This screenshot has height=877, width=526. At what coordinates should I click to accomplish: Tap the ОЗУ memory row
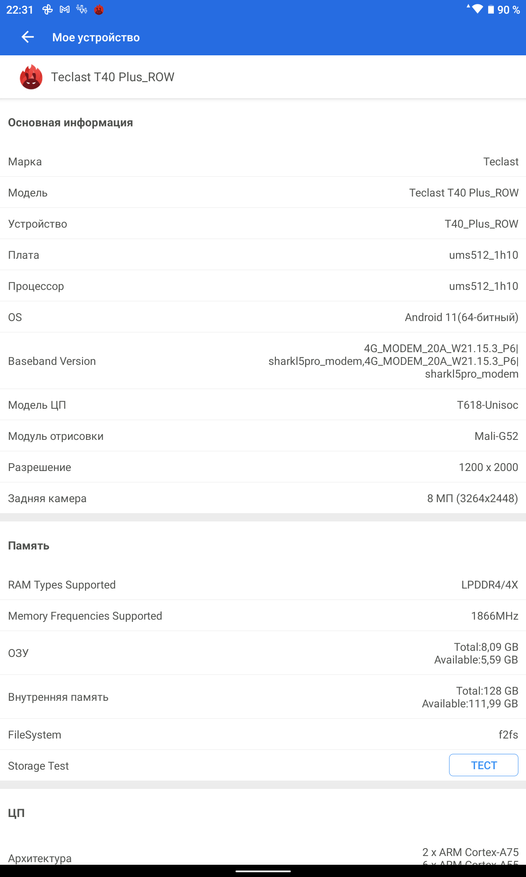[263, 653]
